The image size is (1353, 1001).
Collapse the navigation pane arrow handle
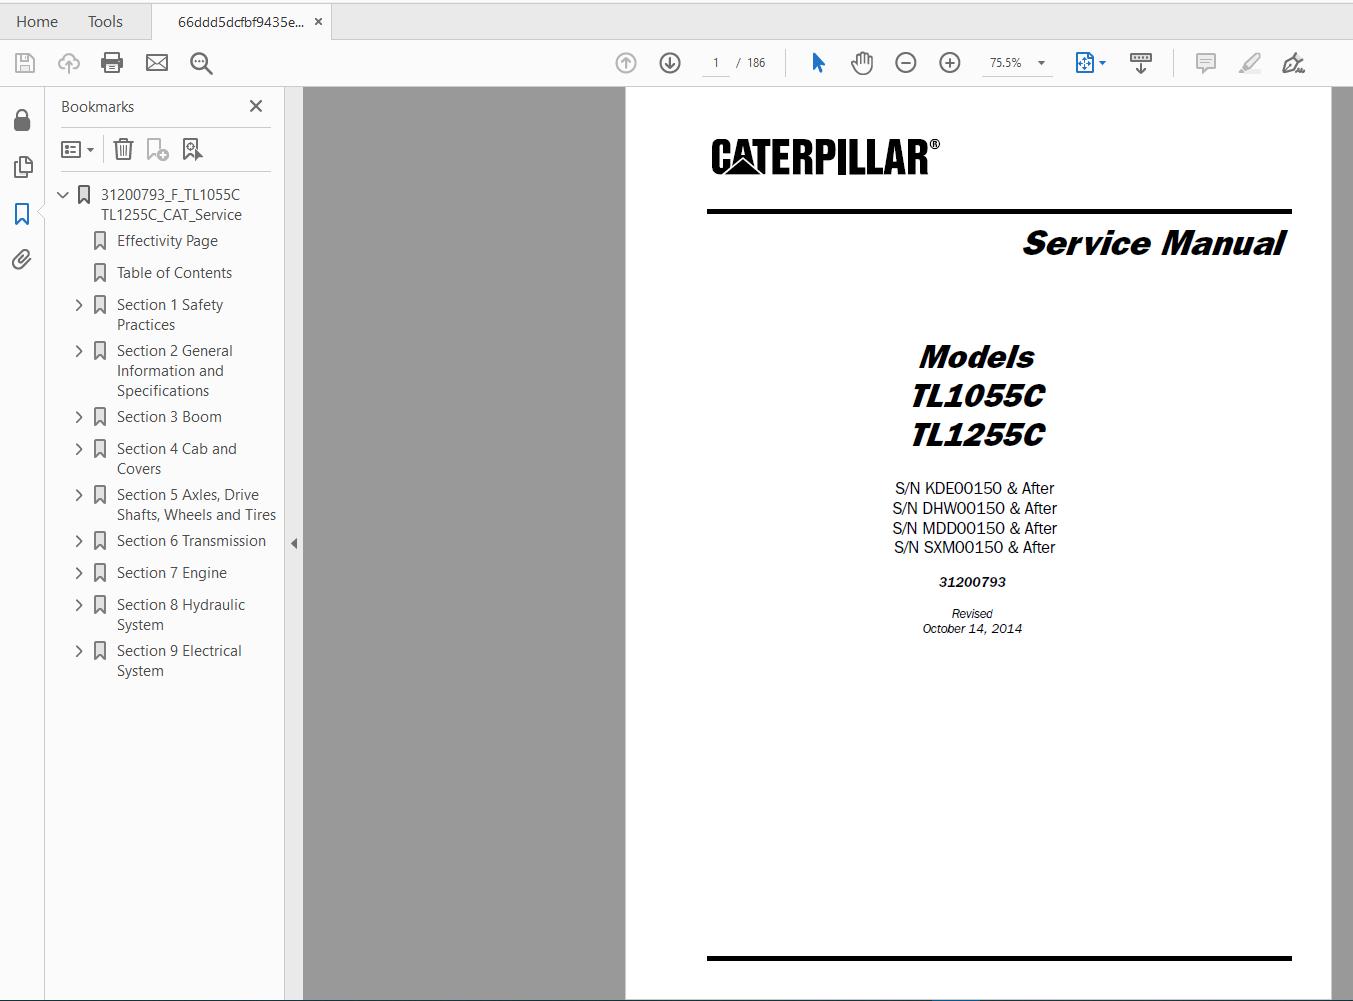coord(294,543)
